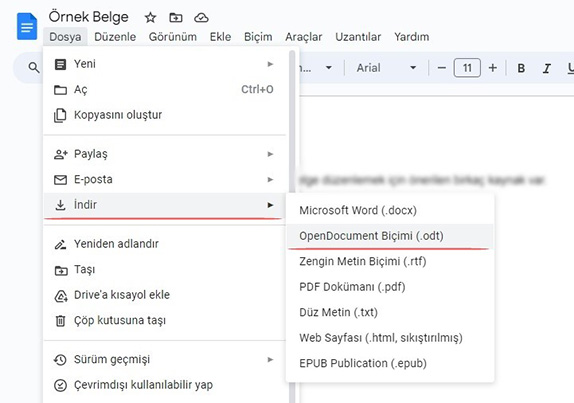This screenshot has height=403, width=574.
Task: Check the cloud save status icon
Action: pyautogui.click(x=201, y=18)
